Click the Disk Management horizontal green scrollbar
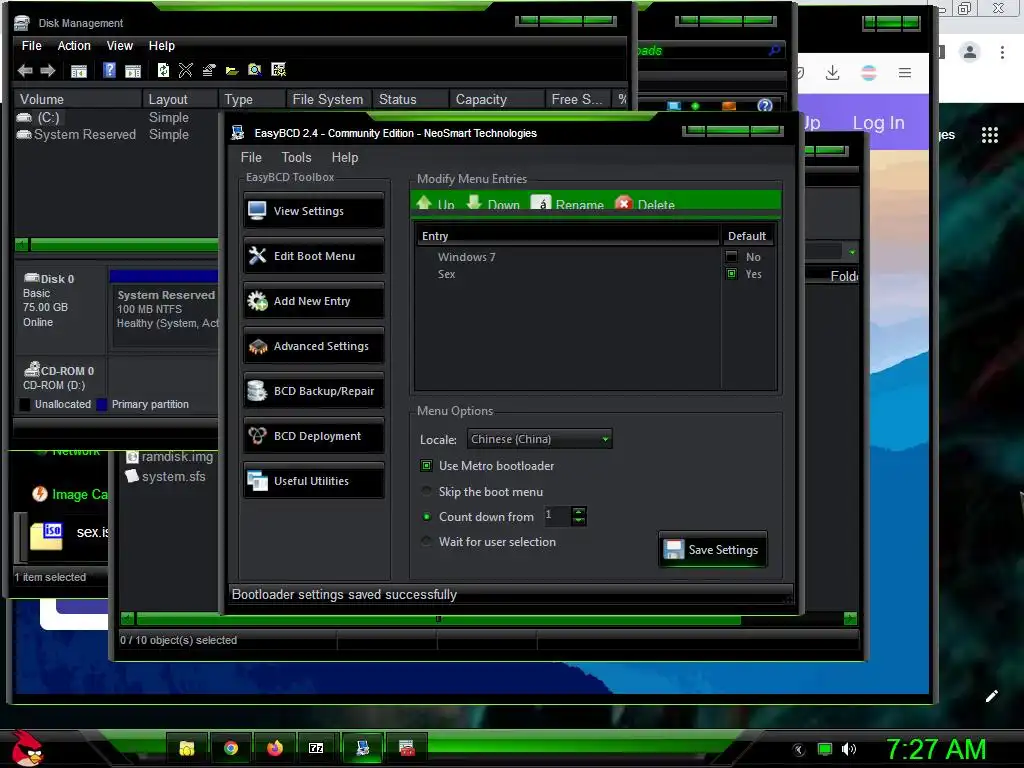 (x=124, y=245)
